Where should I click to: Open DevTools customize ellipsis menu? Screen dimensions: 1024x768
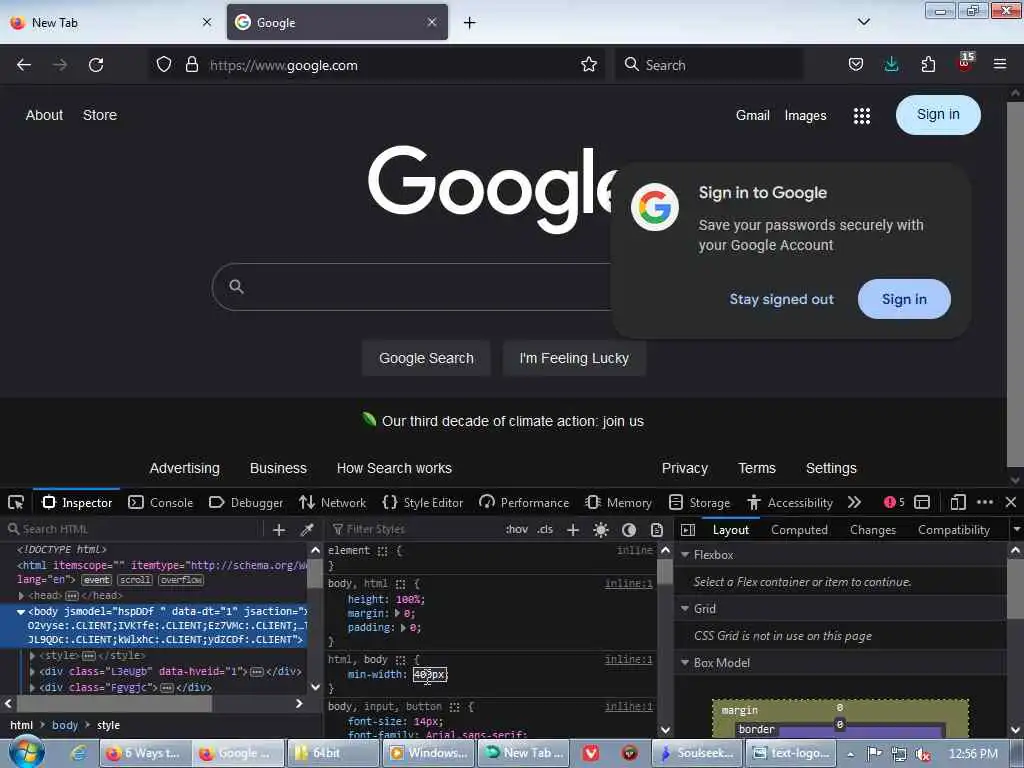click(985, 502)
